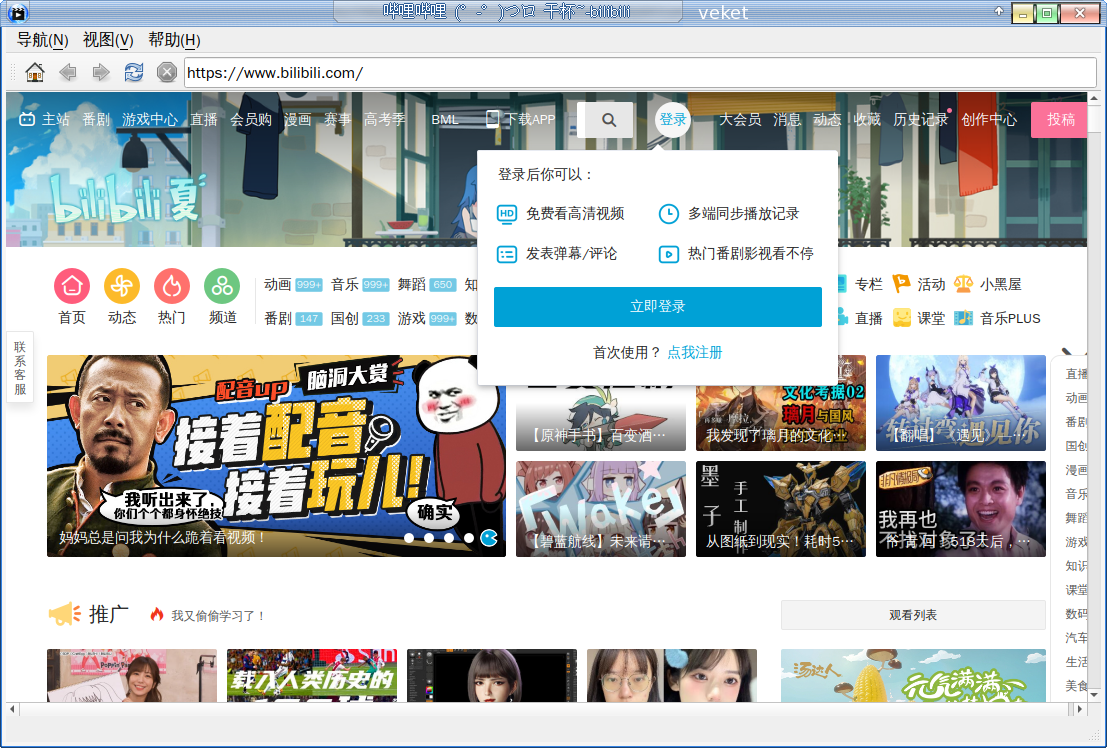The image size is (1107, 748).
Task: Click the 下载APP phone icon
Action: (492, 119)
